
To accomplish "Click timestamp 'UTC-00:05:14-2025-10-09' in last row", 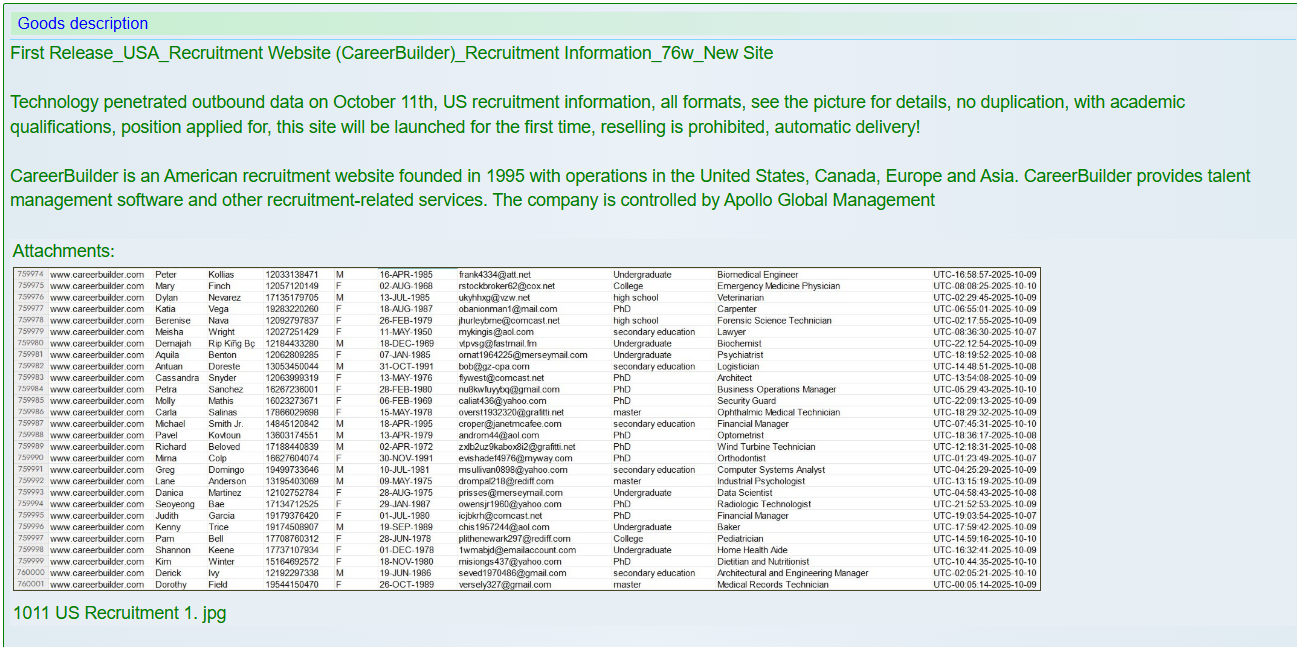I will click(x=985, y=585).
